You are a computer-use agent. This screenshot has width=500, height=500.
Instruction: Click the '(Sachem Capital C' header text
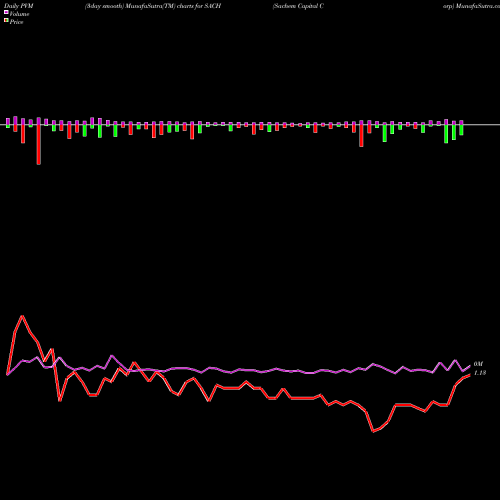(x=298, y=6)
